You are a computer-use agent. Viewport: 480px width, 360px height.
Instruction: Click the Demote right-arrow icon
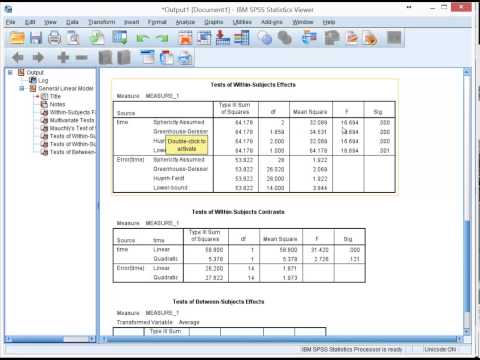click(38, 58)
